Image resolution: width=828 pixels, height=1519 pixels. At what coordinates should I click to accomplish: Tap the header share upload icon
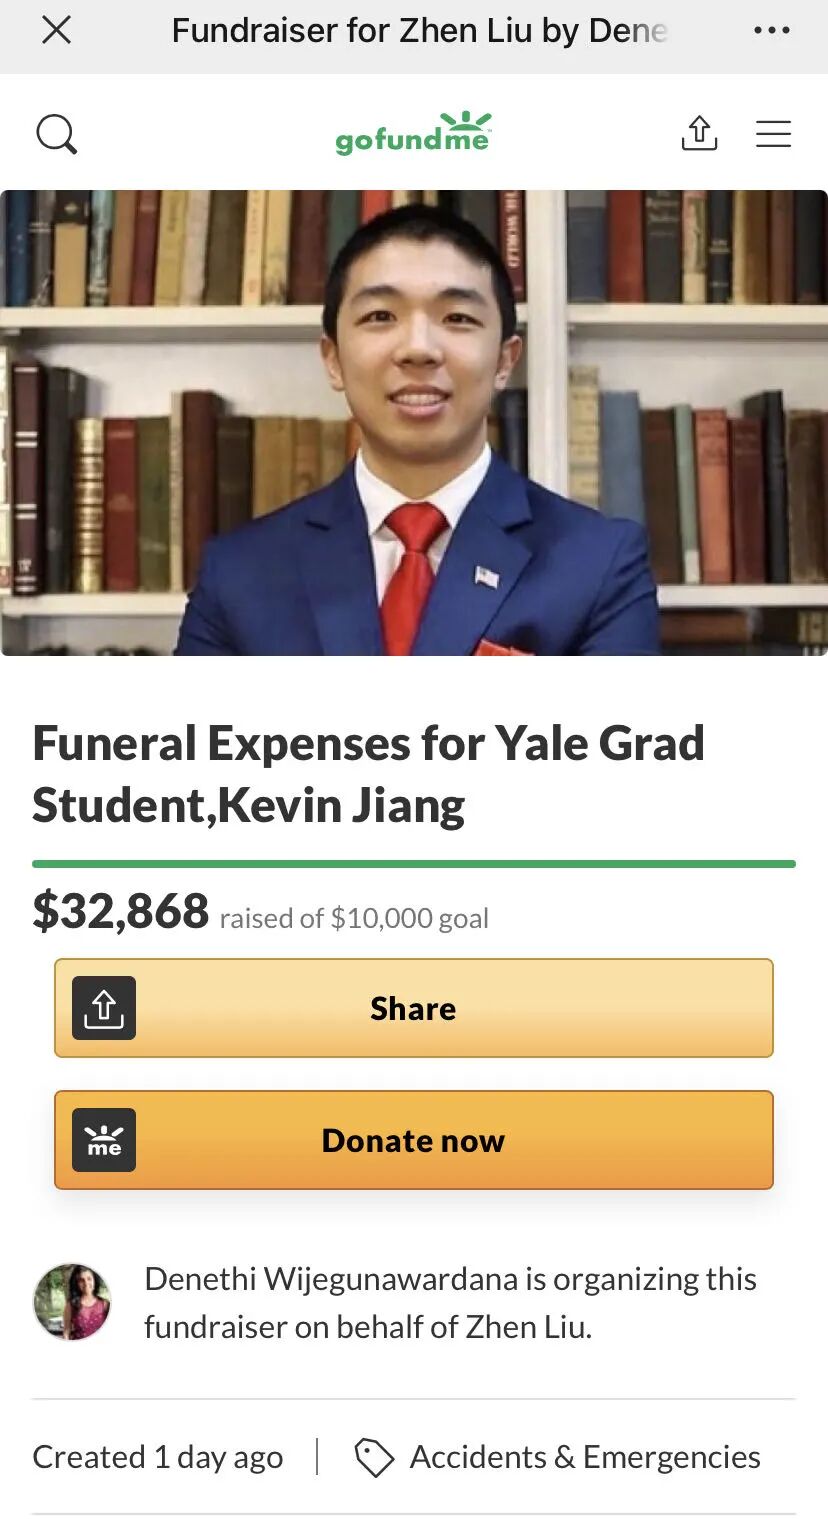[x=699, y=133]
